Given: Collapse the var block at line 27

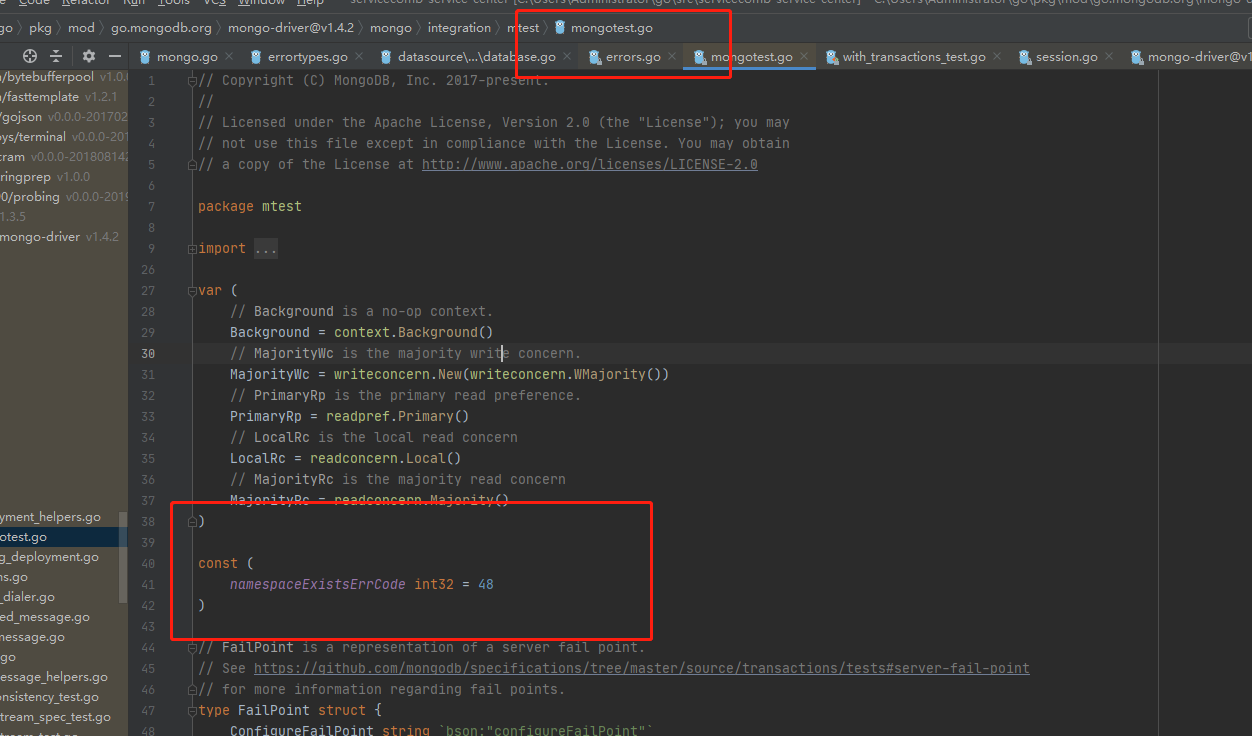Looking at the screenshot, I should (x=193, y=290).
